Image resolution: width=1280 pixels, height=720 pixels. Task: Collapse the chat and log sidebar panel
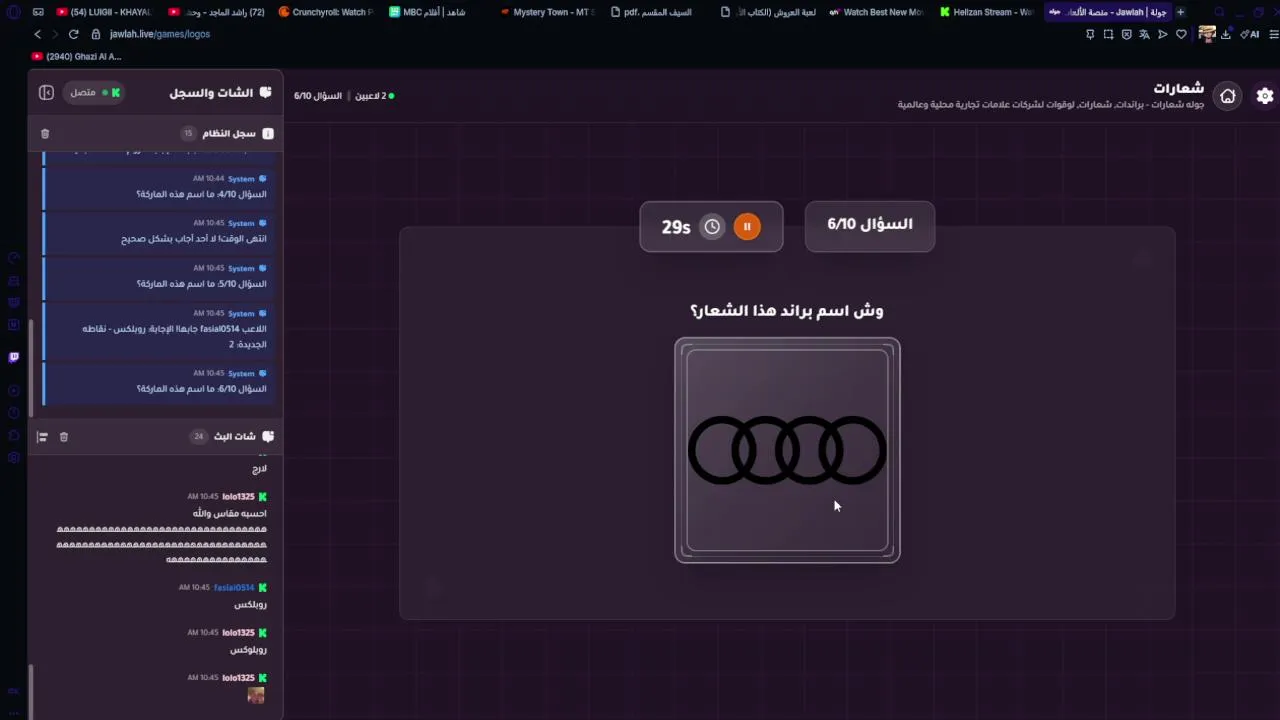click(46, 92)
